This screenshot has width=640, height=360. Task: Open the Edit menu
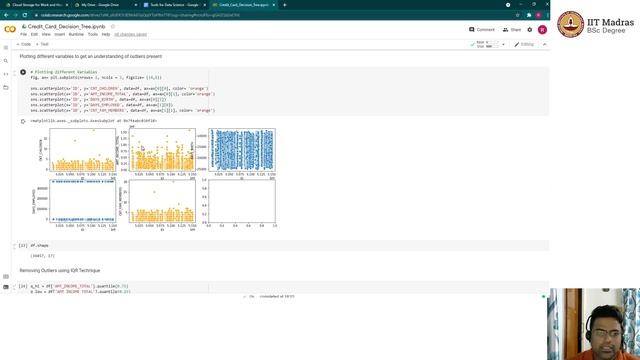tap(34, 35)
